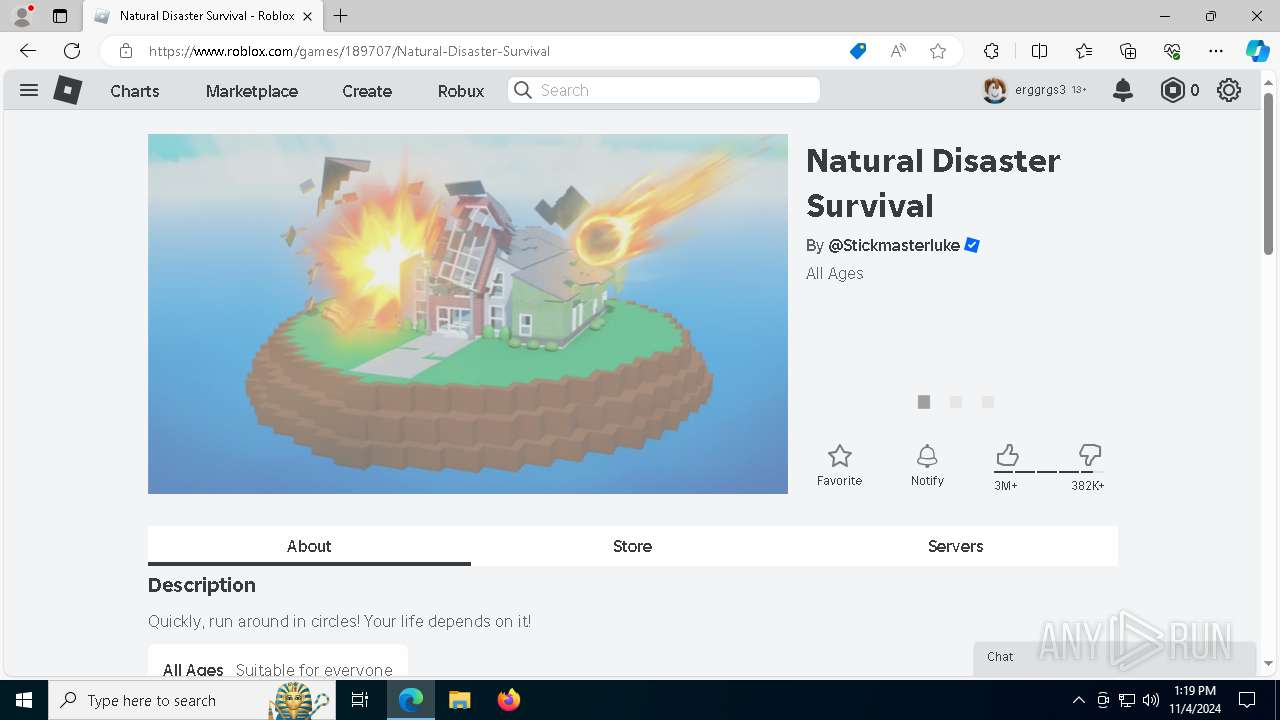This screenshot has height=720, width=1280.
Task: Click the like/dislike vote ratio bar
Action: pyautogui.click(x=1049, y=471)
